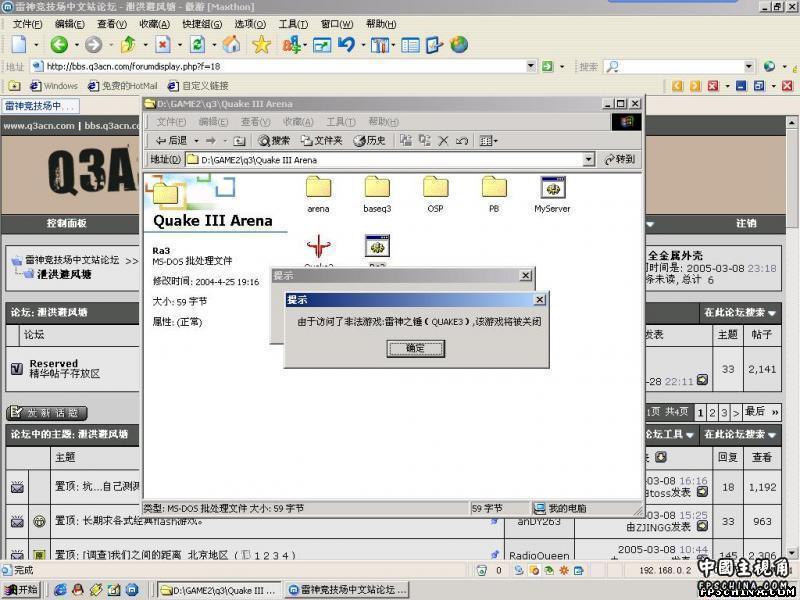Expand the Explorer address bar dropdown
The width and height of the screenshot is (800, 600).
point(589,160)
